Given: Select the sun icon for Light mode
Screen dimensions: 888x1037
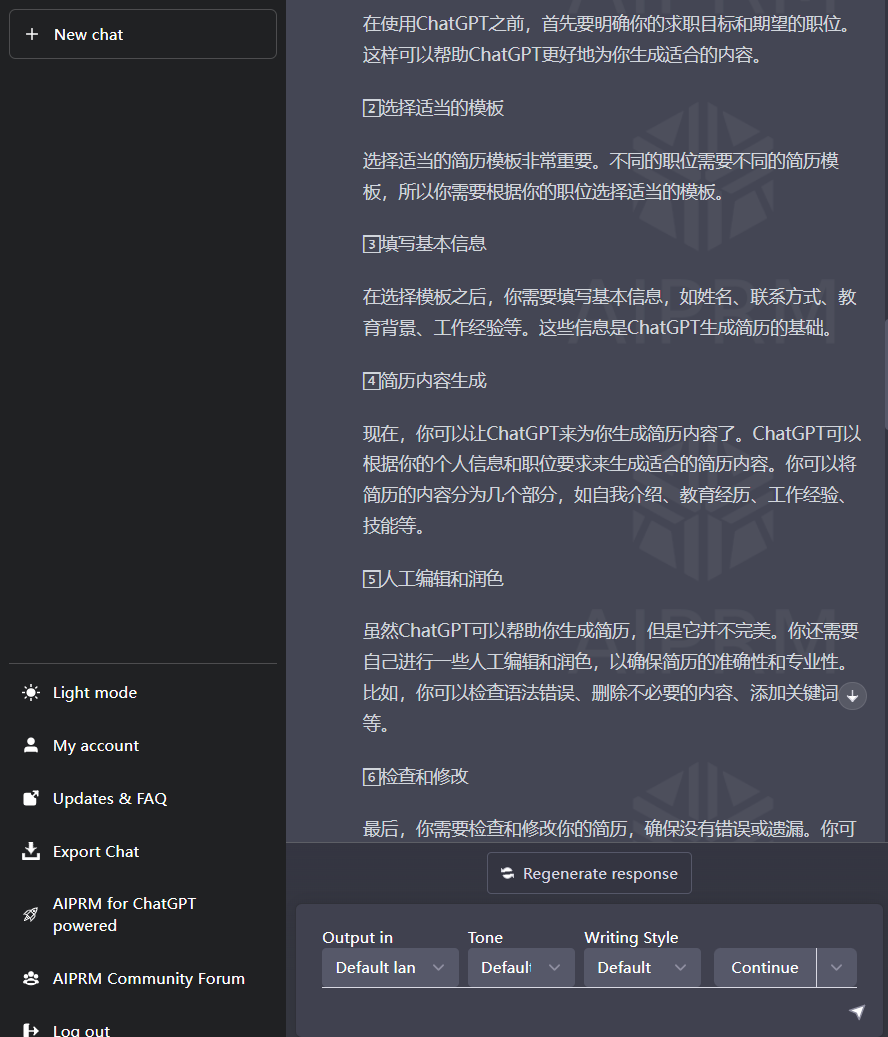Looking at the screenshot, I should tap(29, 692).
